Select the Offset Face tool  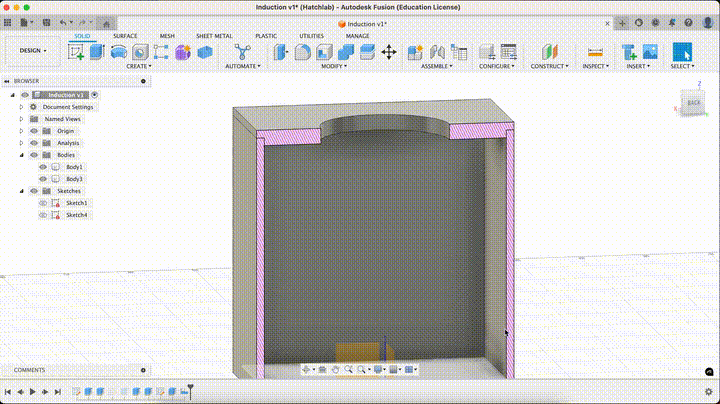tap(367, 52)
